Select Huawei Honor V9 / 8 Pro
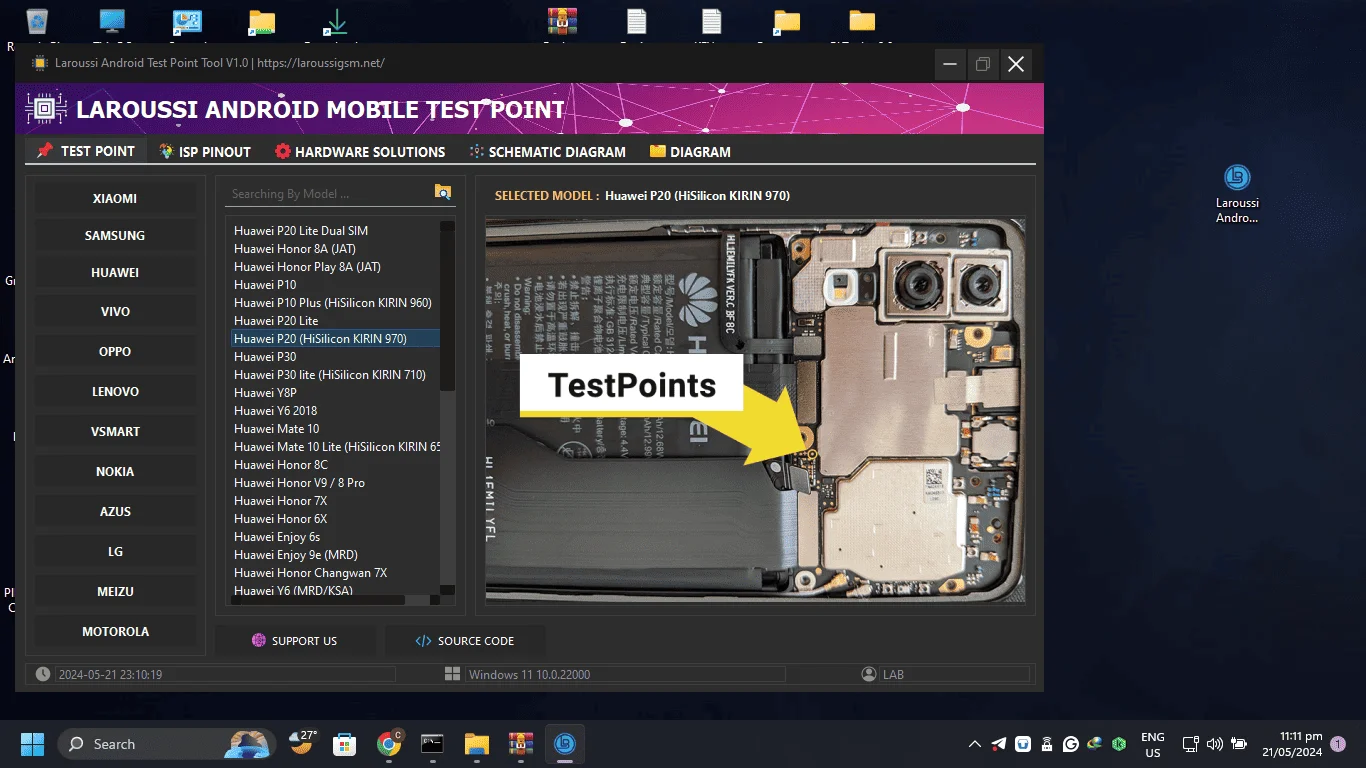 [x=335, y=482]
